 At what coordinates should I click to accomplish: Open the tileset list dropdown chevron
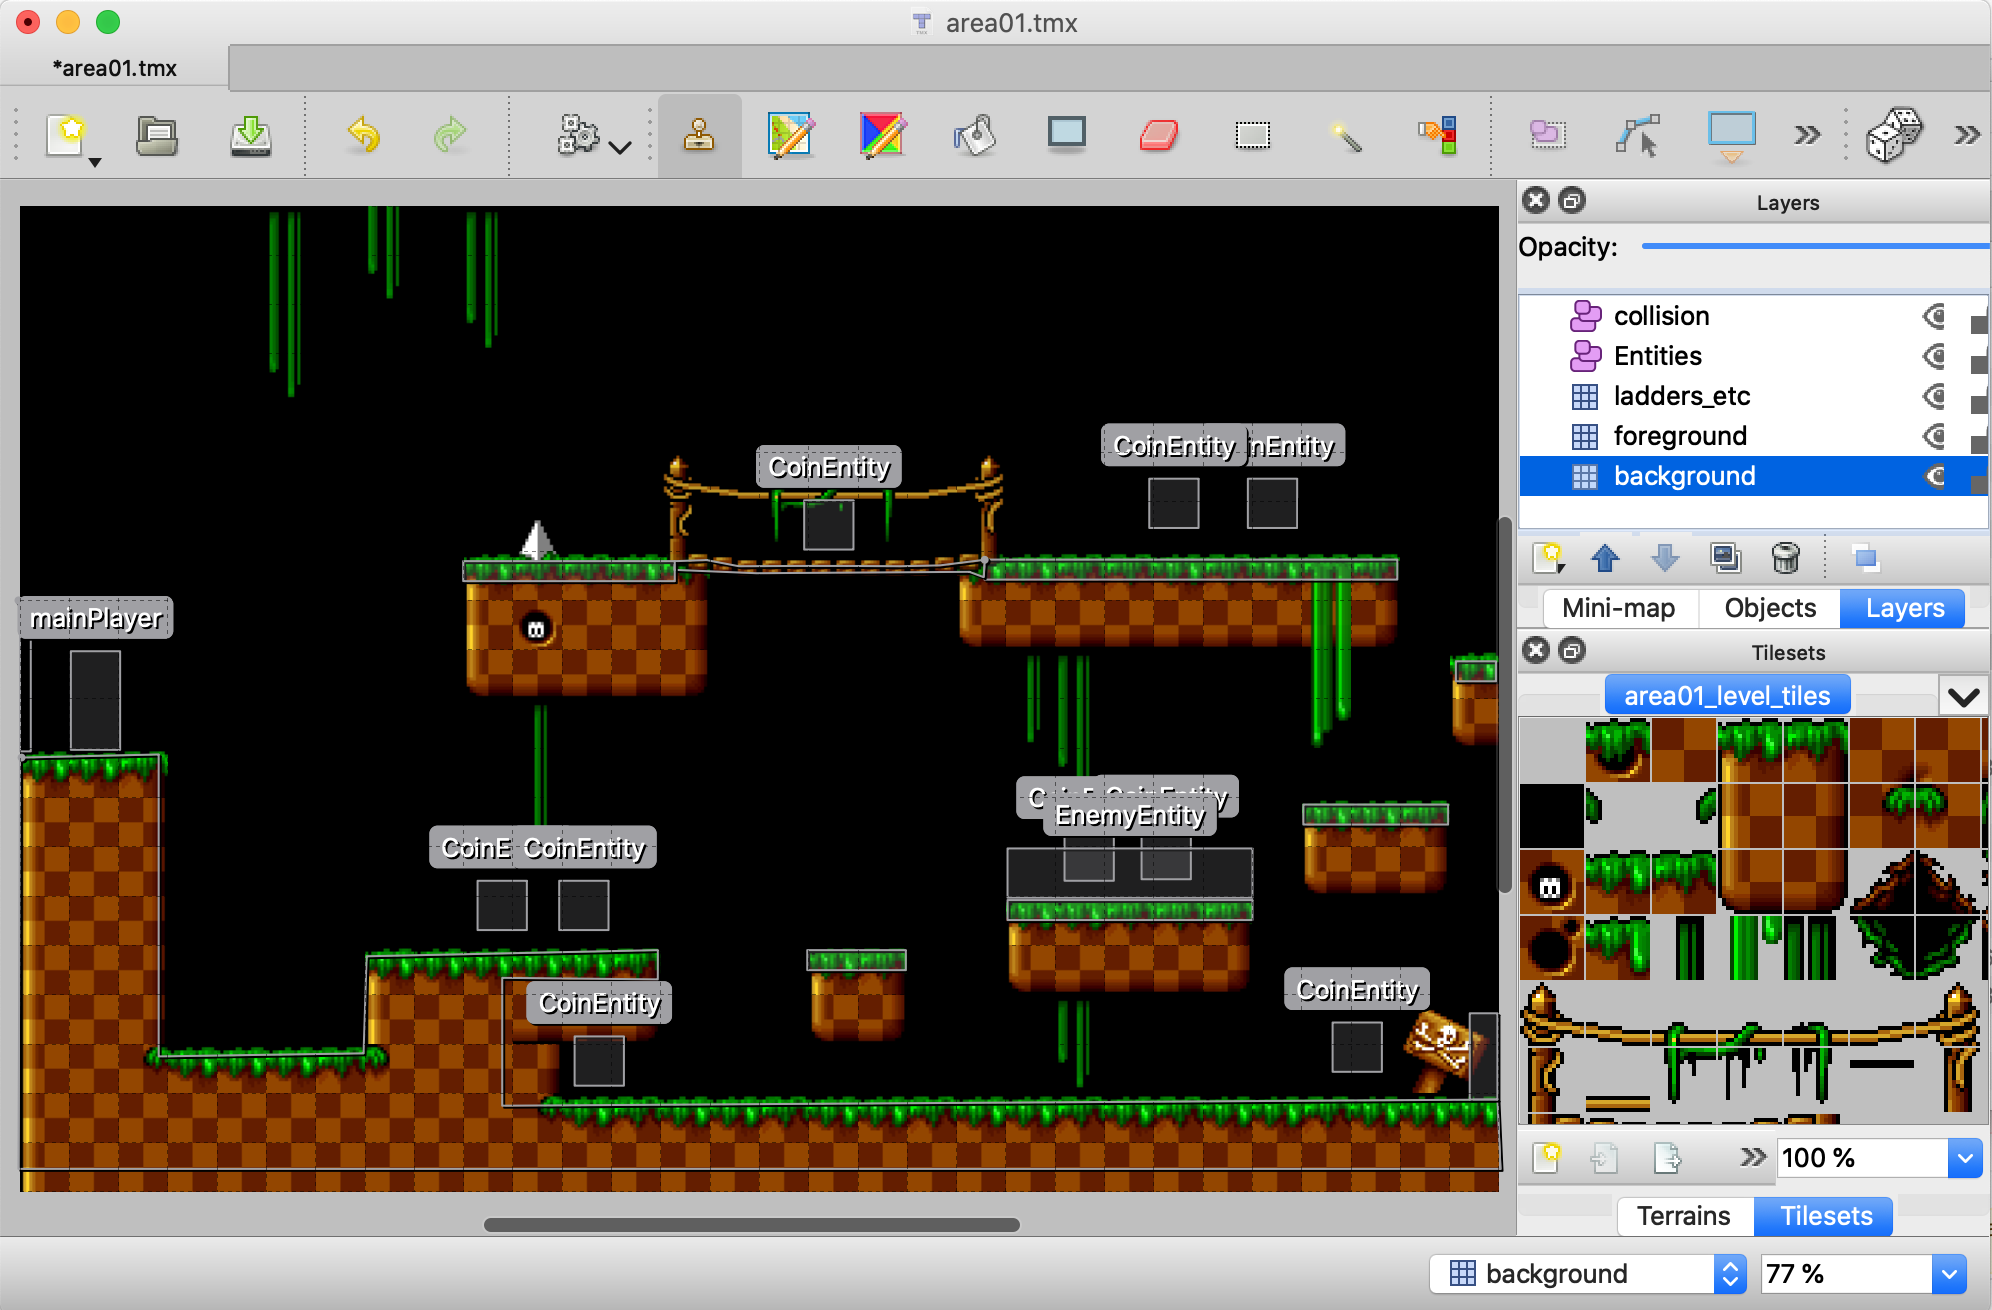coord(1963,696)
